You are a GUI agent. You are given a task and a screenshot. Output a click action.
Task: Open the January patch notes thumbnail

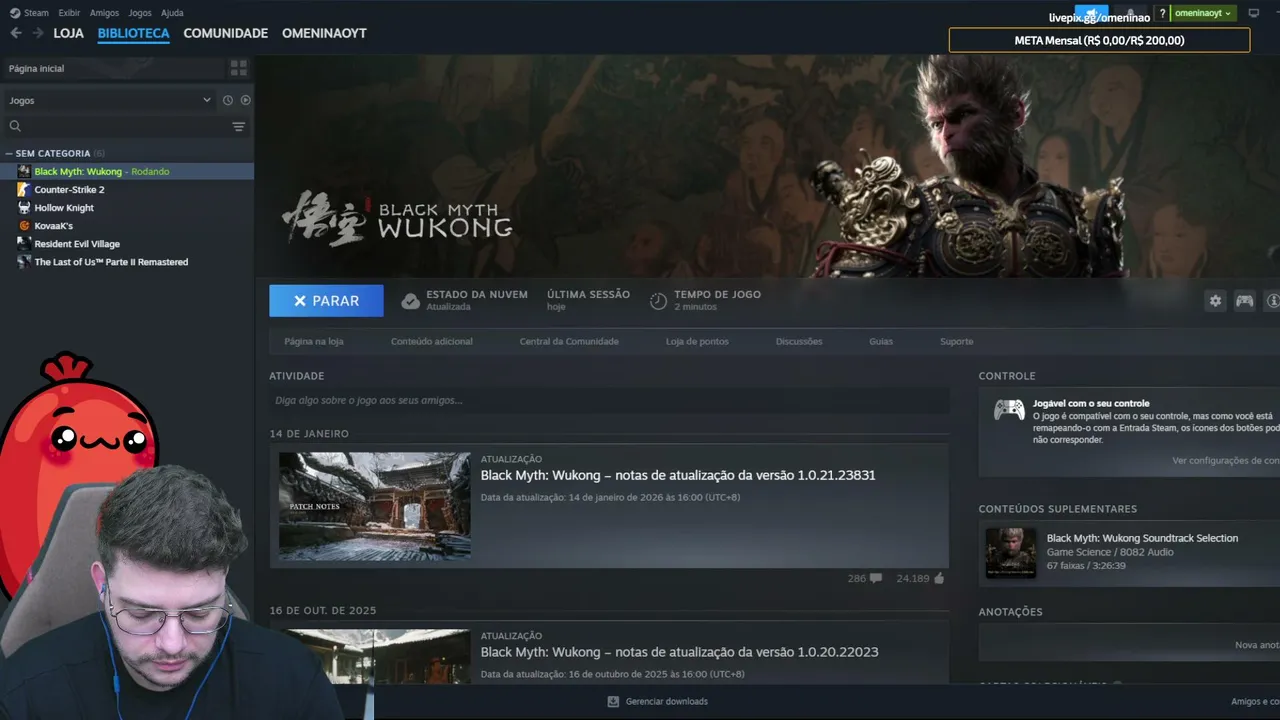[x=374, y=506]
